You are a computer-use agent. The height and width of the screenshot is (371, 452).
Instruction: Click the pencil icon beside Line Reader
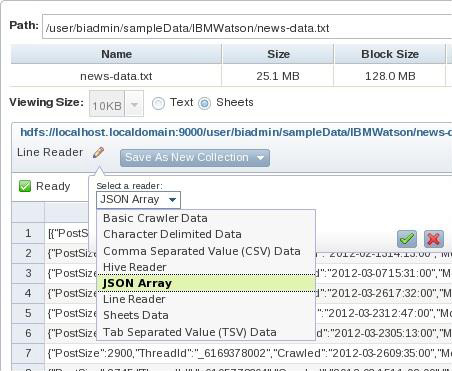click(99, 153)
